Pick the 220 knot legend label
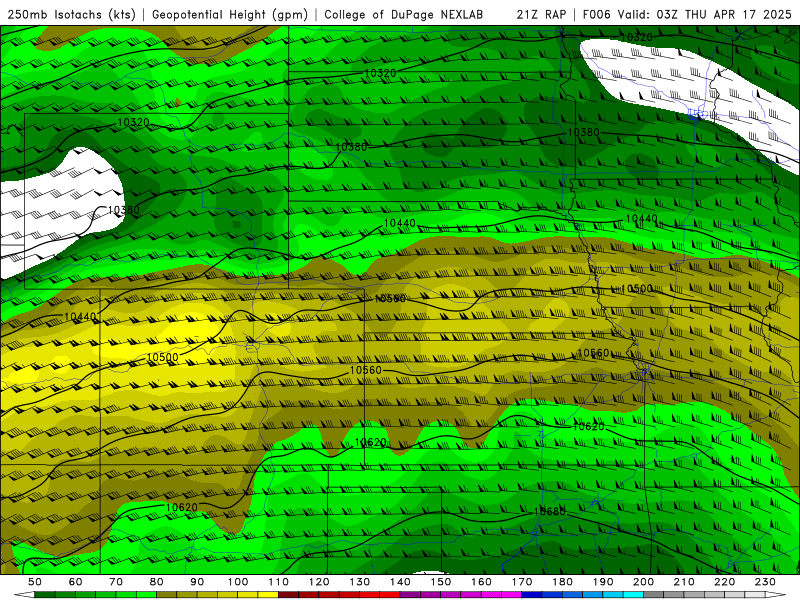 click(724, 582)
